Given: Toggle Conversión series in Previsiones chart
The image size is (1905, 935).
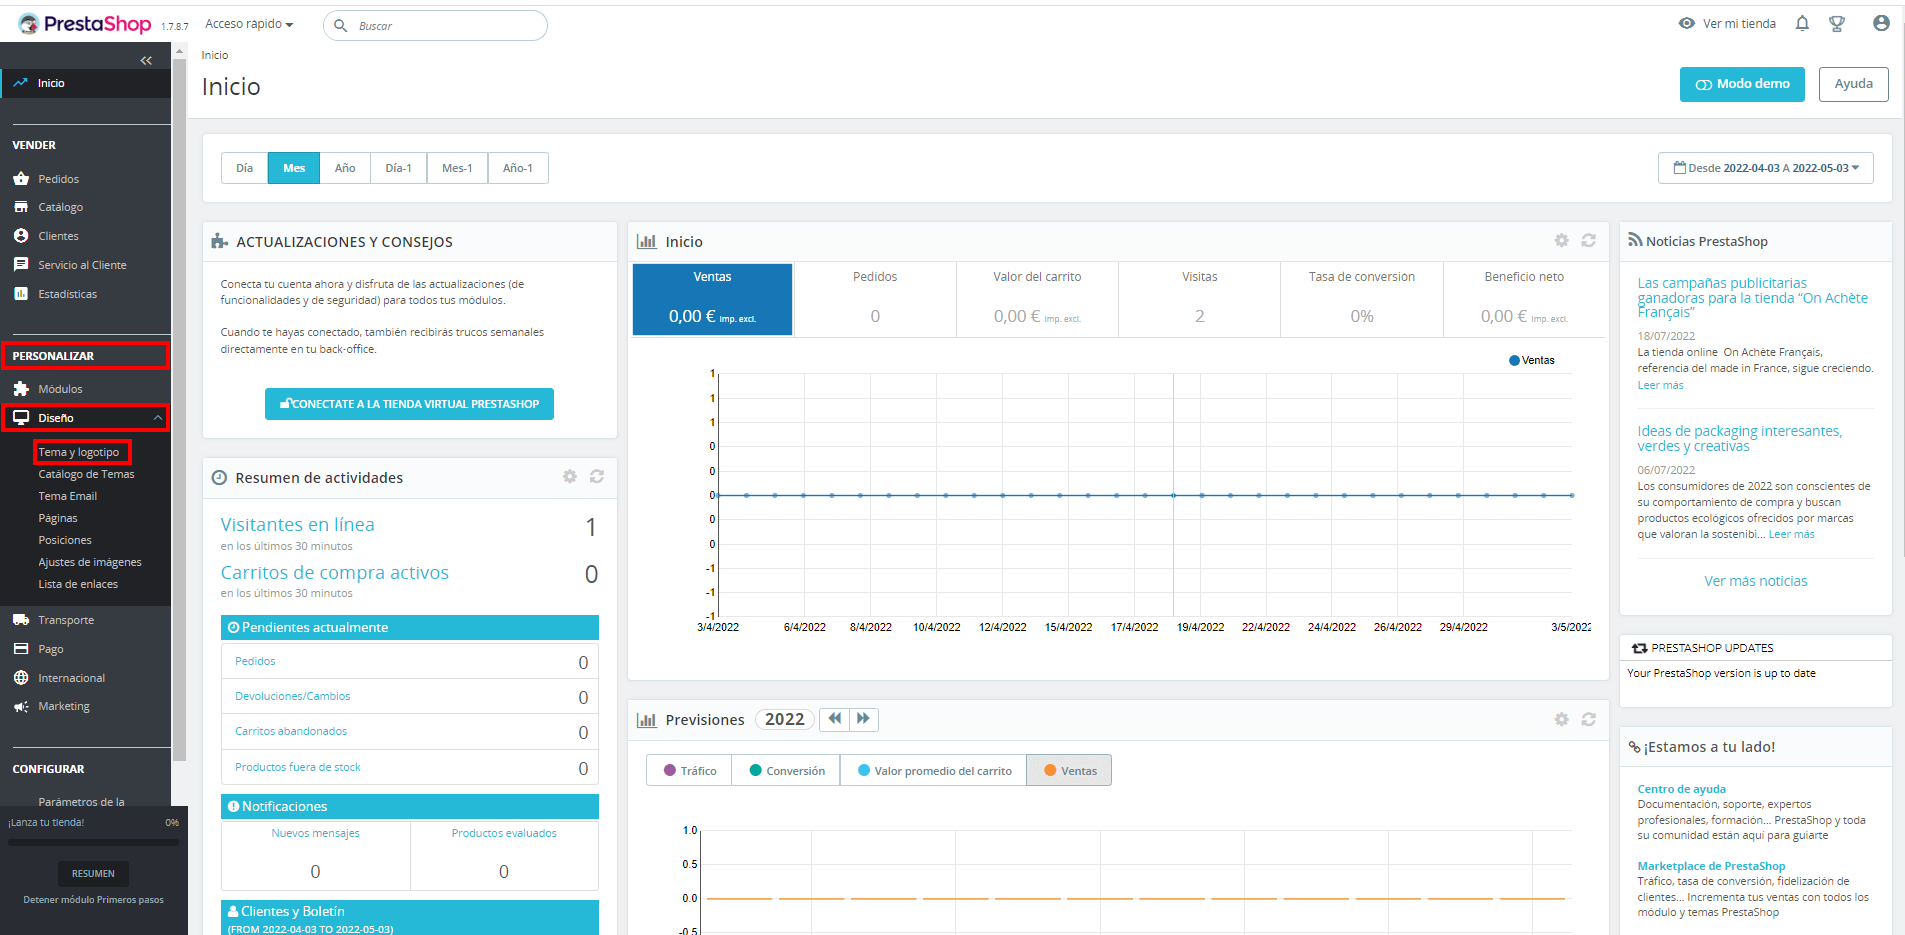Looking at the screenshot, I should [787, 771].
